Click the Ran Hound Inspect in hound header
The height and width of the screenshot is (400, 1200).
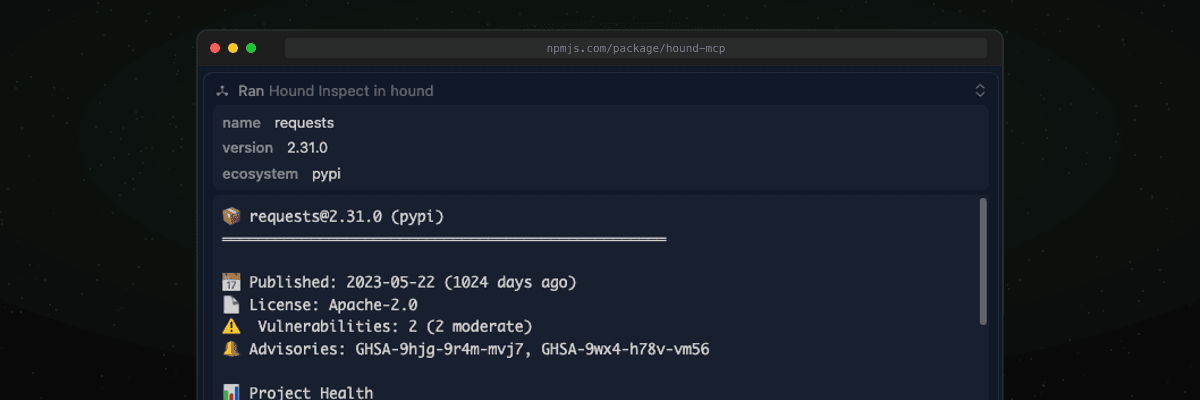pyautogui.click(x=336, y=91)
